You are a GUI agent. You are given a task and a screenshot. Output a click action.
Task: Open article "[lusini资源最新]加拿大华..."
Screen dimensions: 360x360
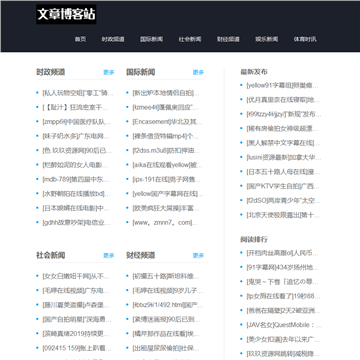284,157
